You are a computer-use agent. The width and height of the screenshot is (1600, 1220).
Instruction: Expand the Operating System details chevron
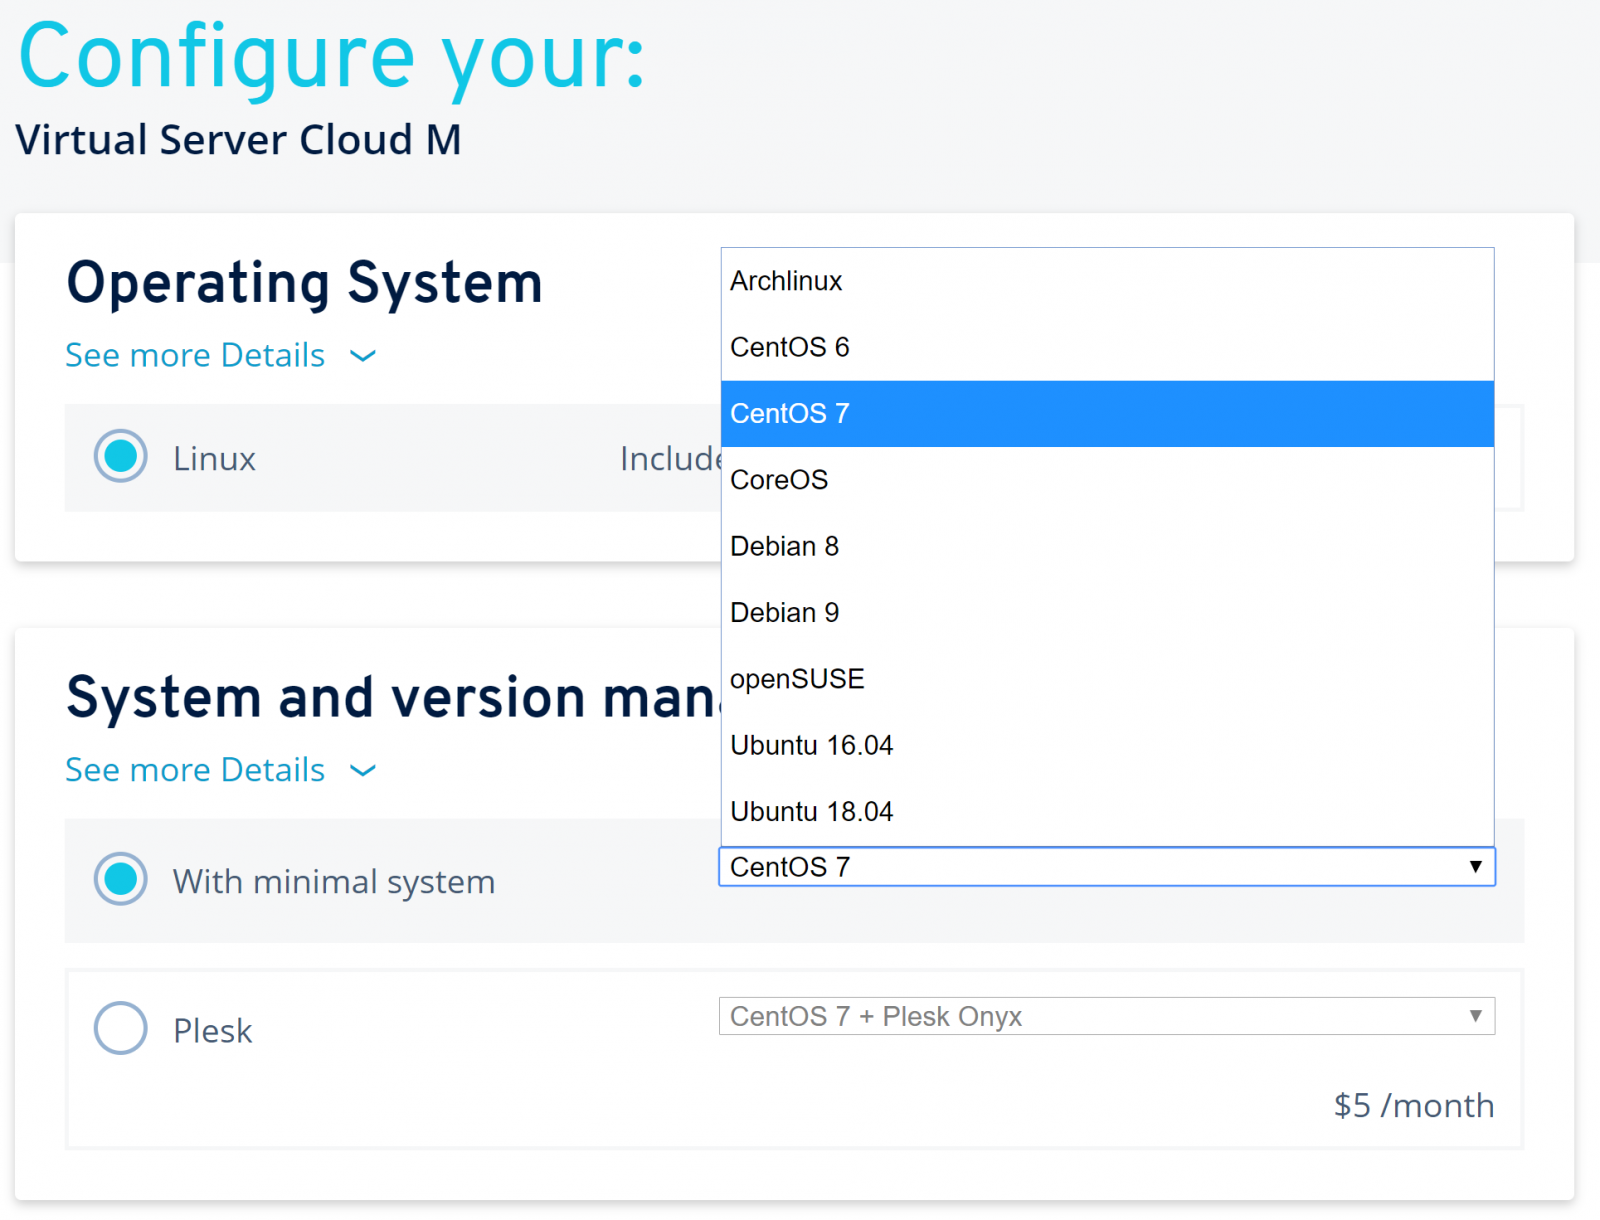coord(363,356)
